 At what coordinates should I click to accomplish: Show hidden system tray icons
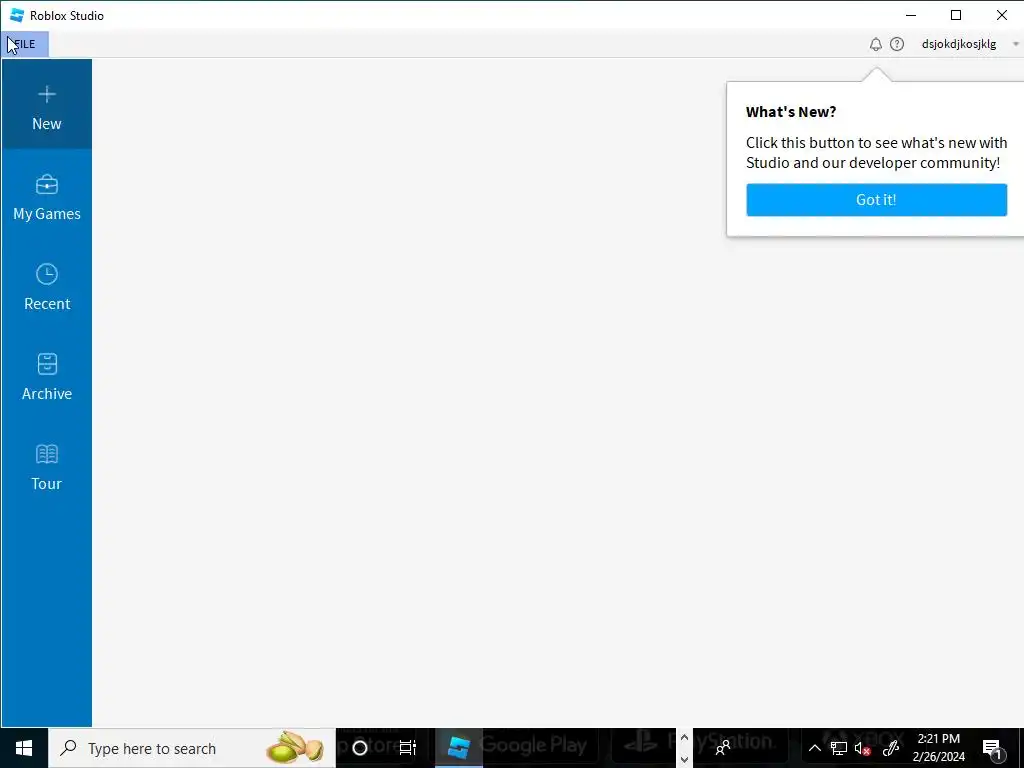(815, 748)
